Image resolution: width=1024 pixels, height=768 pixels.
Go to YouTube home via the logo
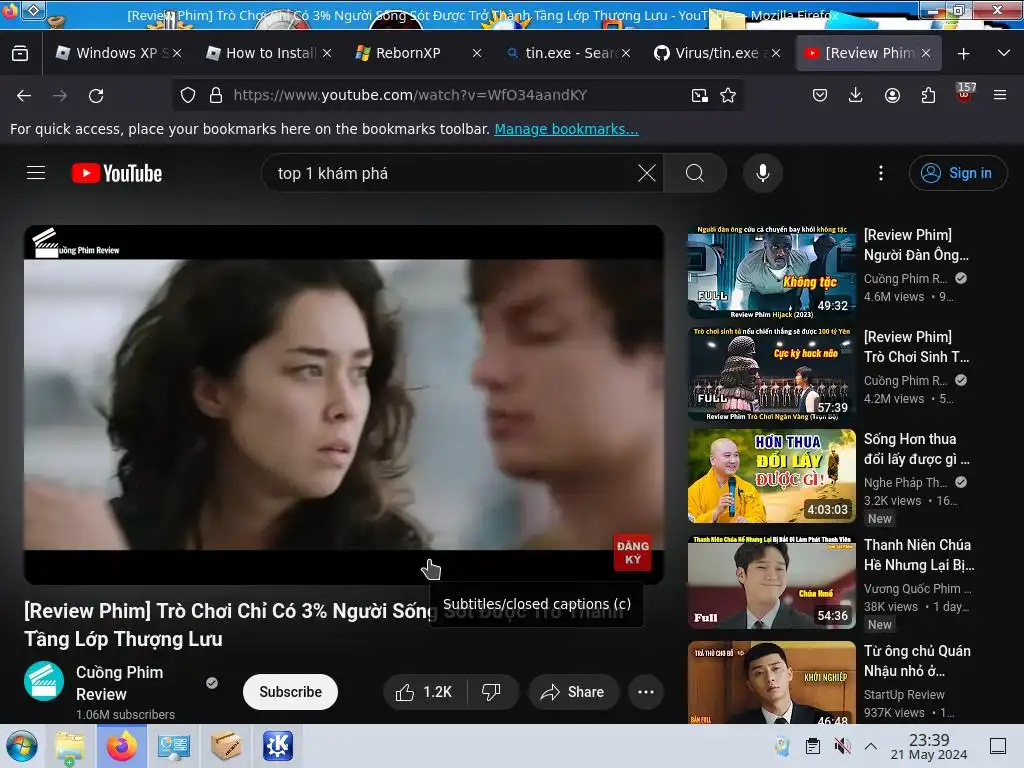(x=117, y=173)
